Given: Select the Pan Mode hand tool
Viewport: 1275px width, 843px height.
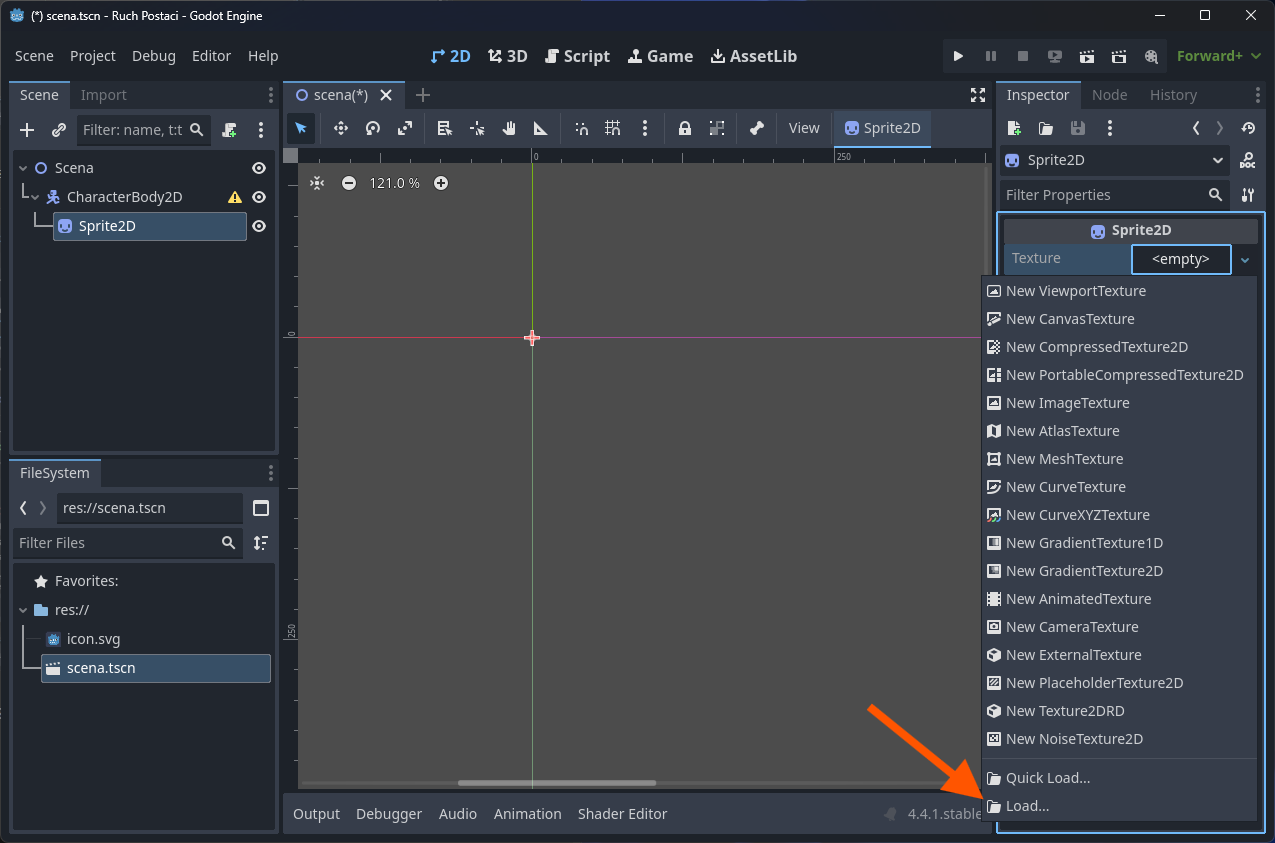Looking at the screenshot, I should click(509, 128).
